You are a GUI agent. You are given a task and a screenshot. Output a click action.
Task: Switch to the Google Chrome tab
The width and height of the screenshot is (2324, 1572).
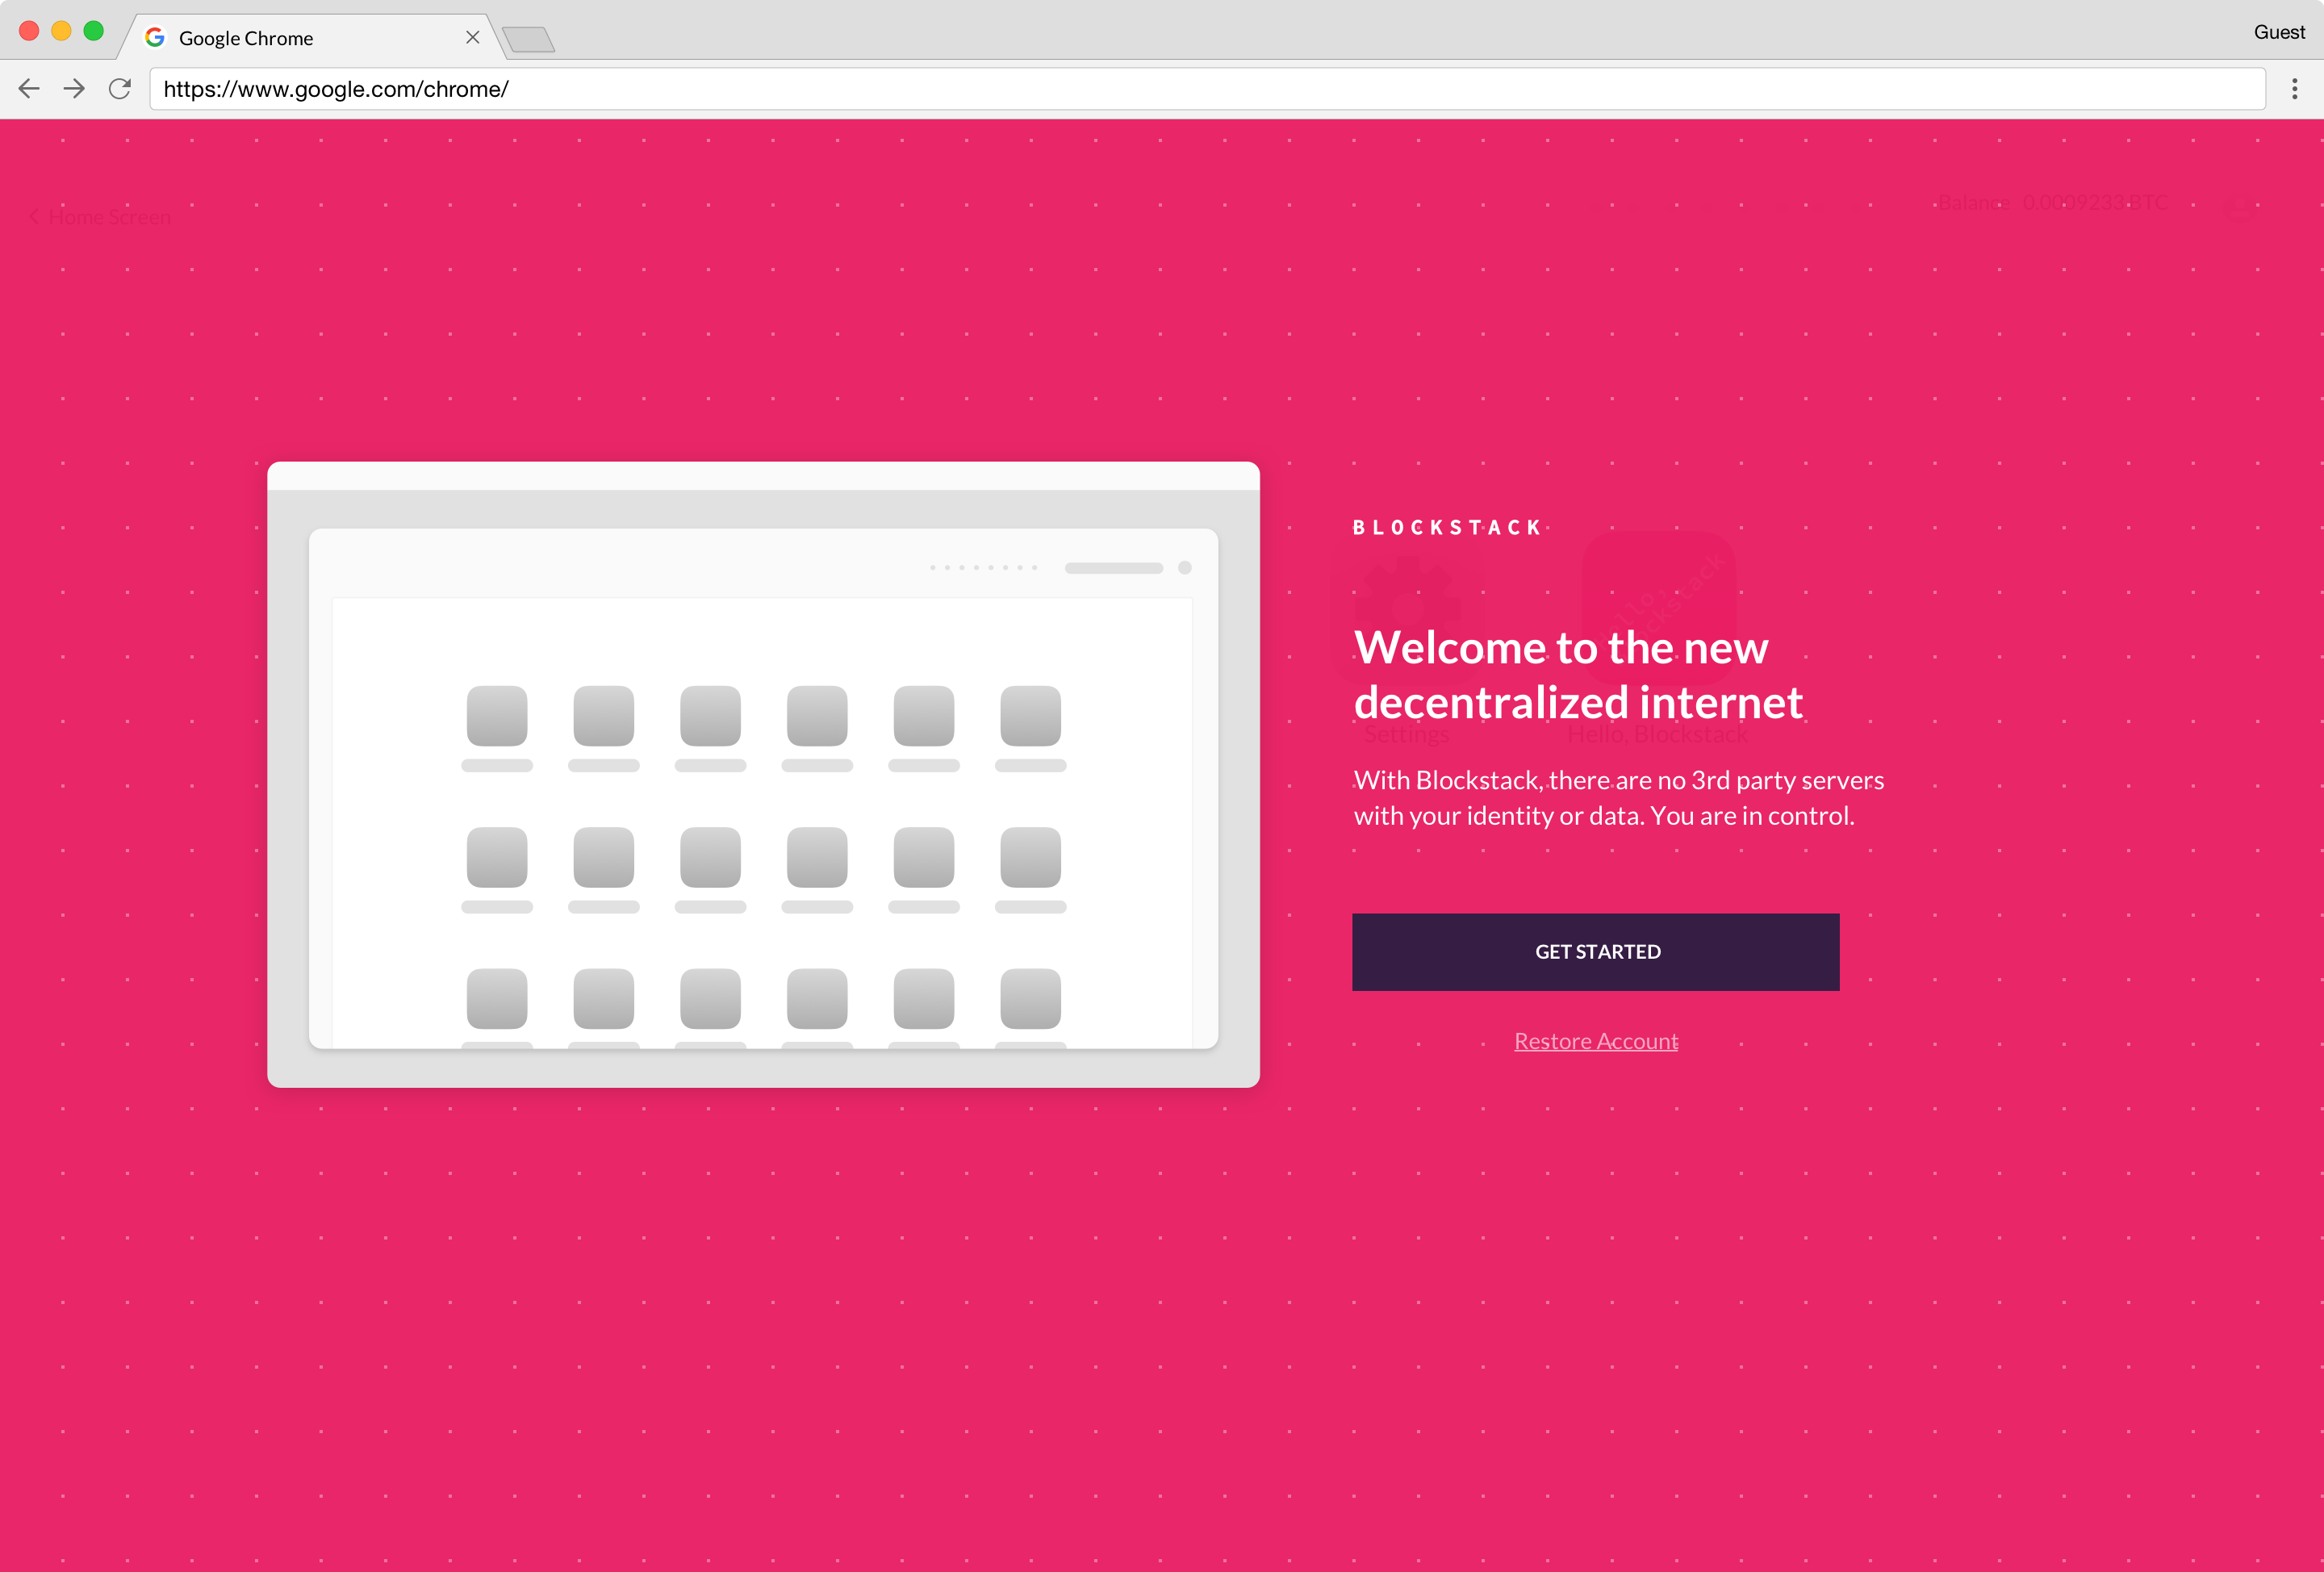(x=280, y=37)
